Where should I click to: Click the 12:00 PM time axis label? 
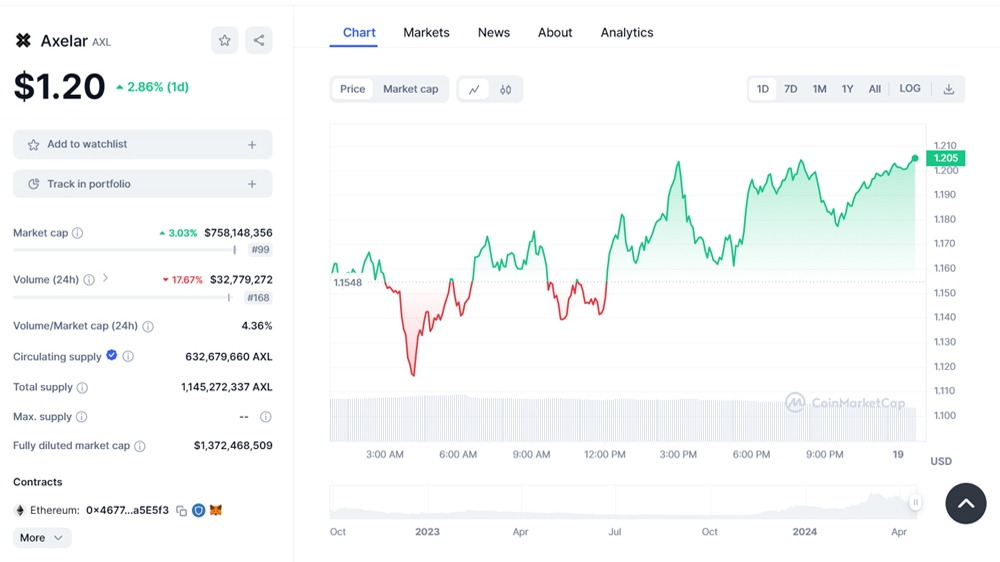coord(605,455)
